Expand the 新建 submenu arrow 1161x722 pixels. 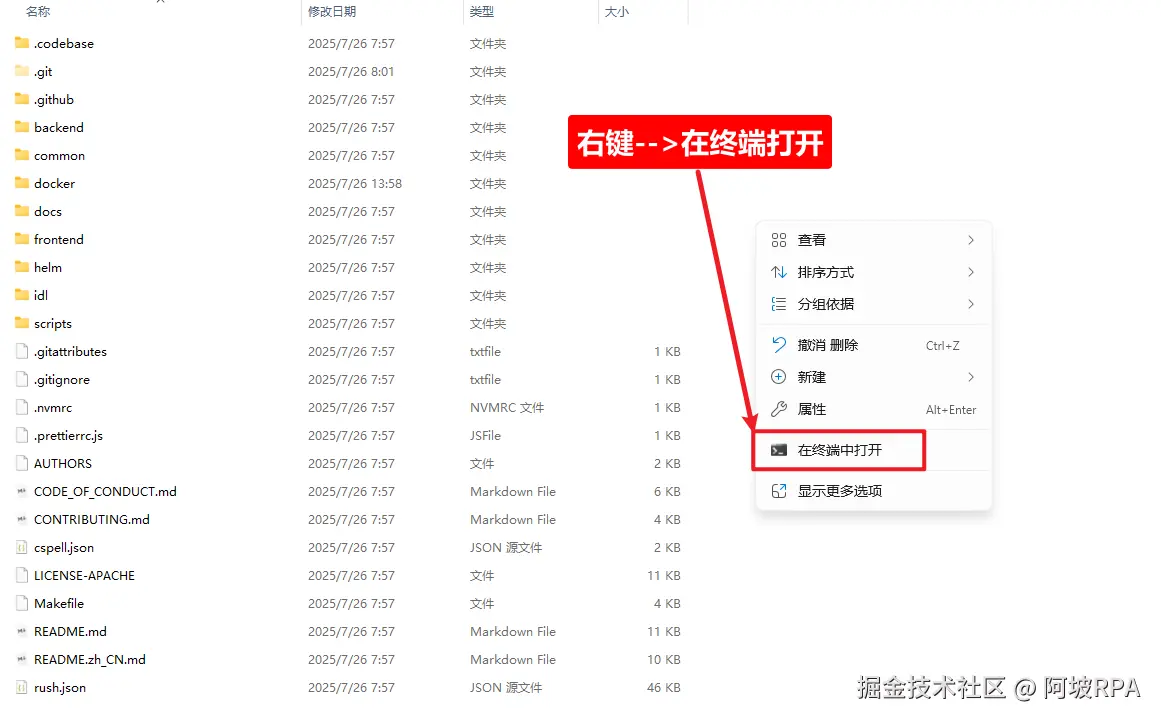[971, 377]
